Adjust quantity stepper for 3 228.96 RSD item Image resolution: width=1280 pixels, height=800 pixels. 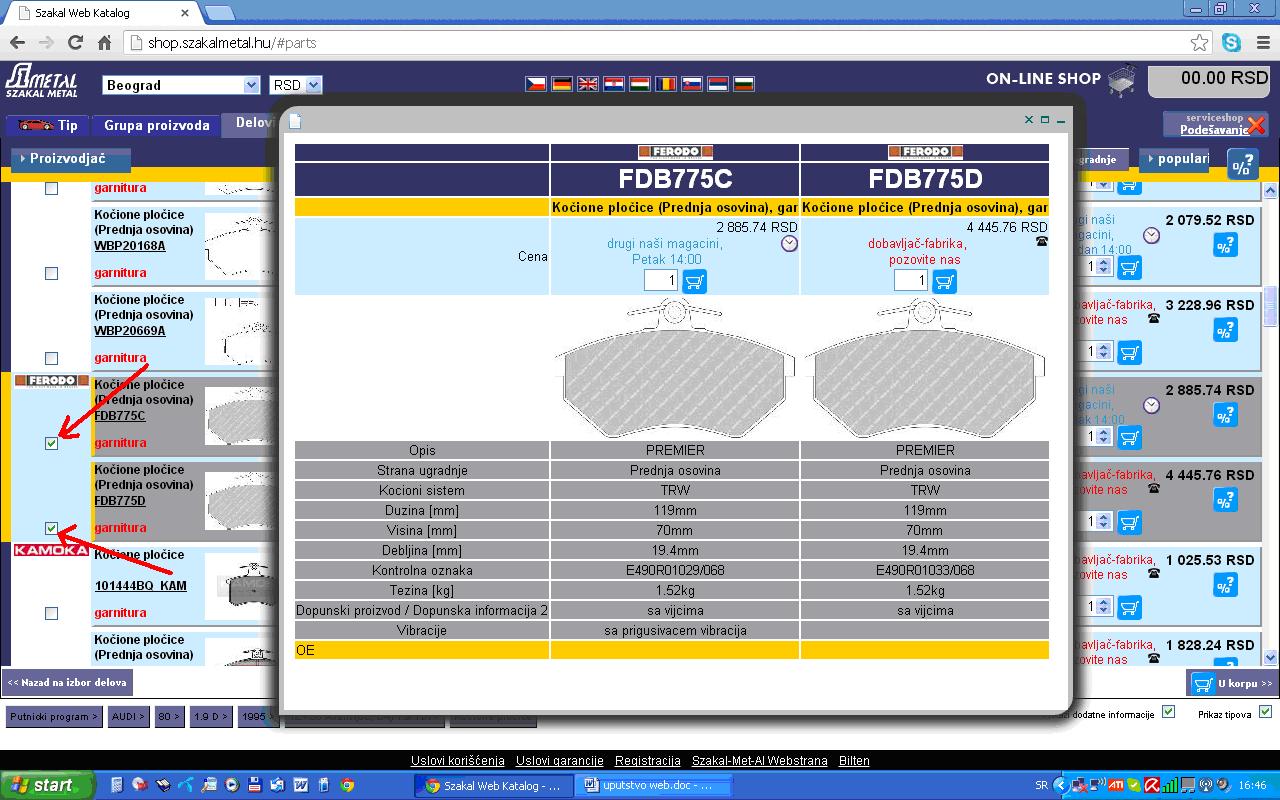tap(1103, 352)
